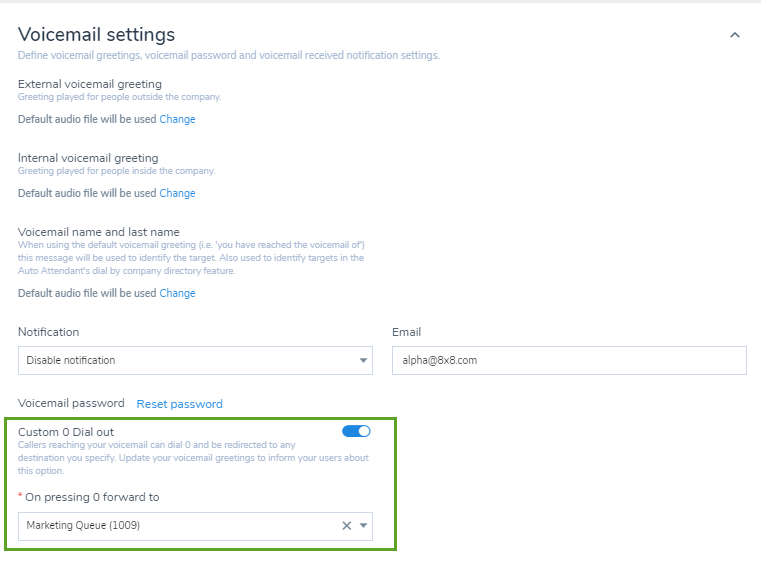Click the External voicemail greeting heading
The width and height of the screenshot is (761, 565).
point(90,84)
